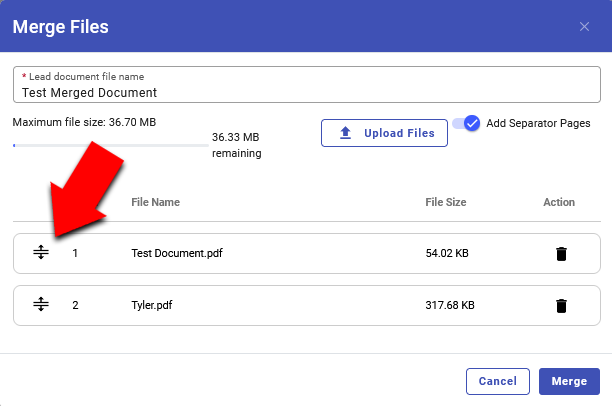
Task: Click the Add Separator Pages label text
Action: coord(538,123)
